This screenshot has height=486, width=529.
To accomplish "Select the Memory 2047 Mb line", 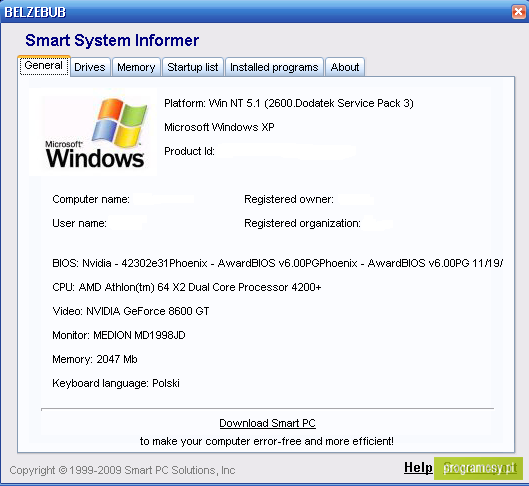I will click(95, 359).
